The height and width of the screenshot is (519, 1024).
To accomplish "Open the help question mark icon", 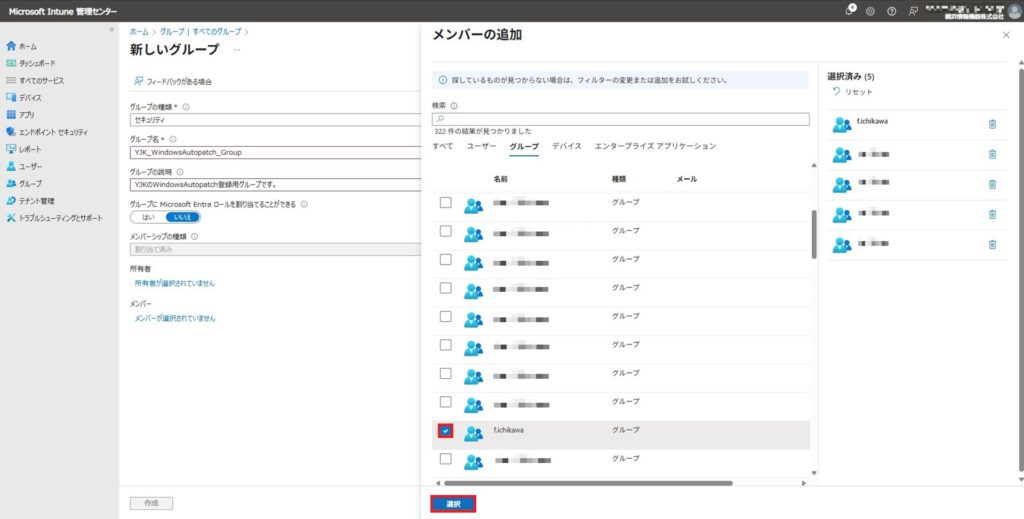I will (x=891, y=11).
